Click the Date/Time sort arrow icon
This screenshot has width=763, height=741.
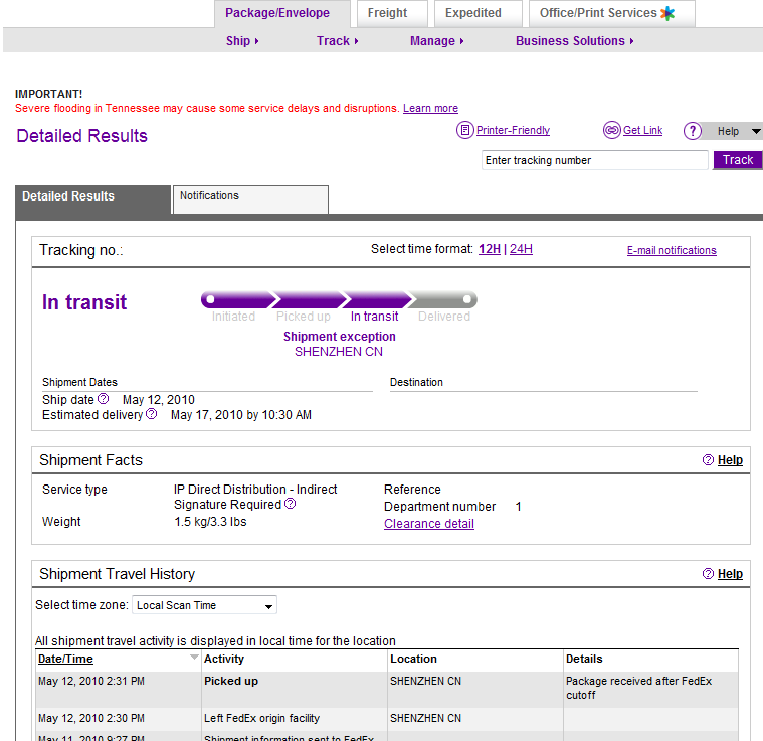(x=194, y=657)
